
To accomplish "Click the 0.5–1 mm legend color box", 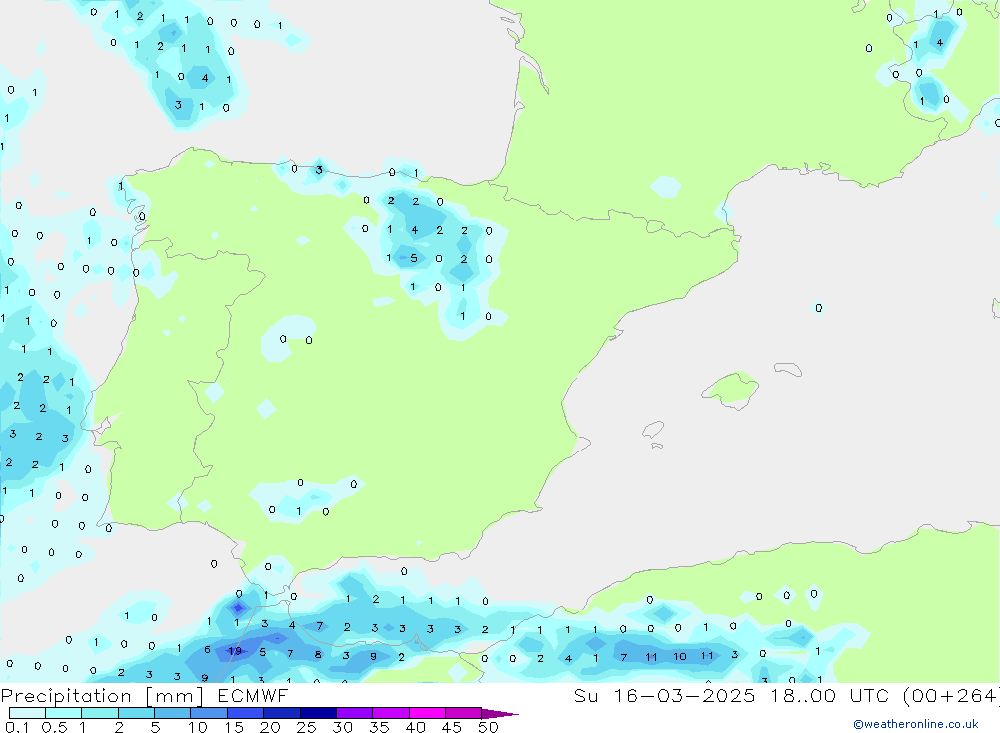I will tap(64, 713).
